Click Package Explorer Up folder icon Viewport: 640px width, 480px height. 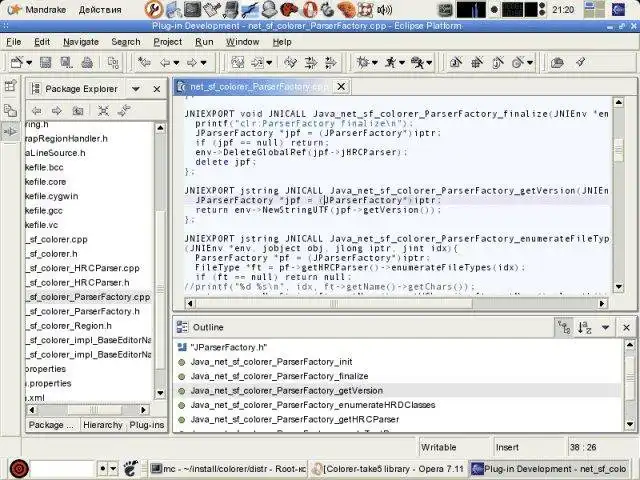coord(78,111)
